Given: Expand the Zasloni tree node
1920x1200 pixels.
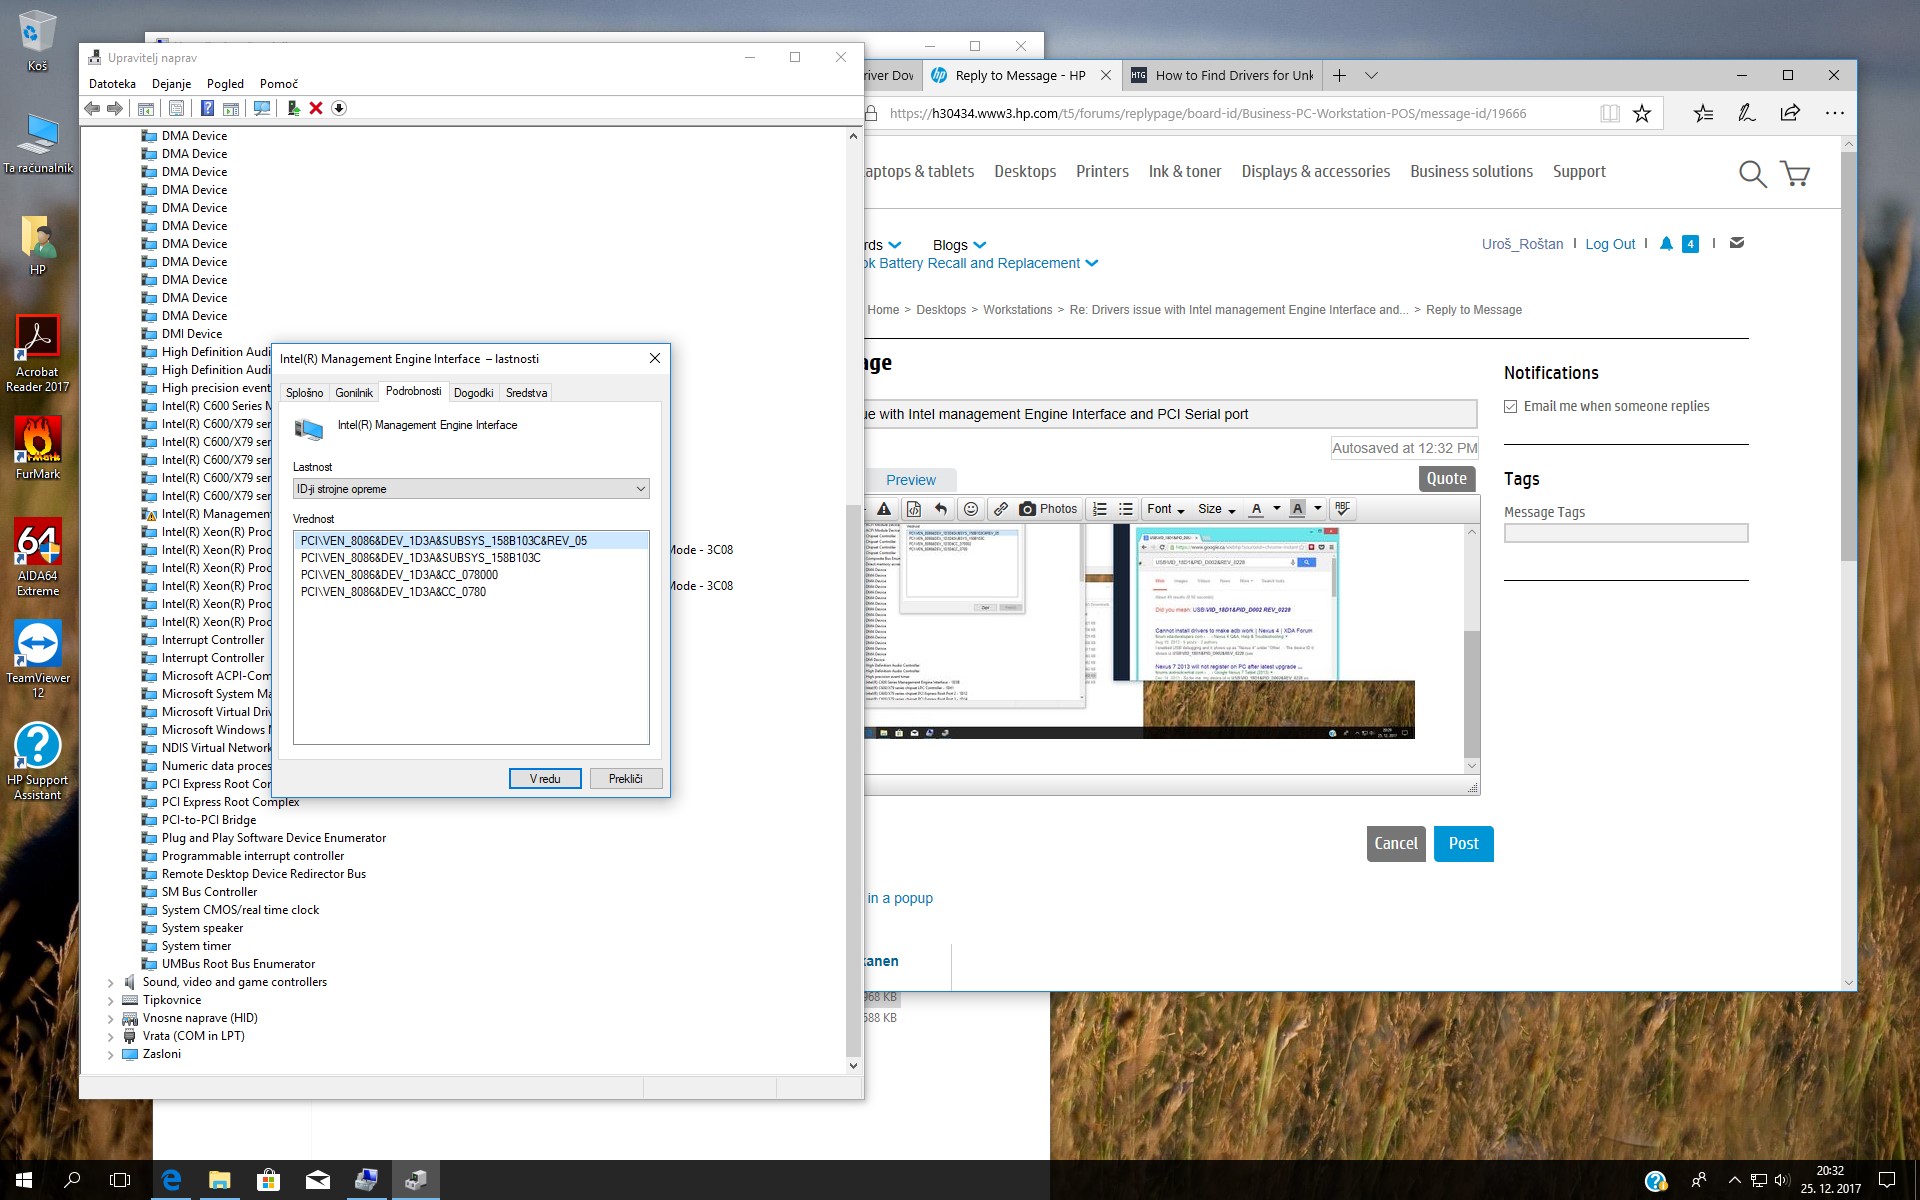Looking at the screenshot, I should (111, 1055).
